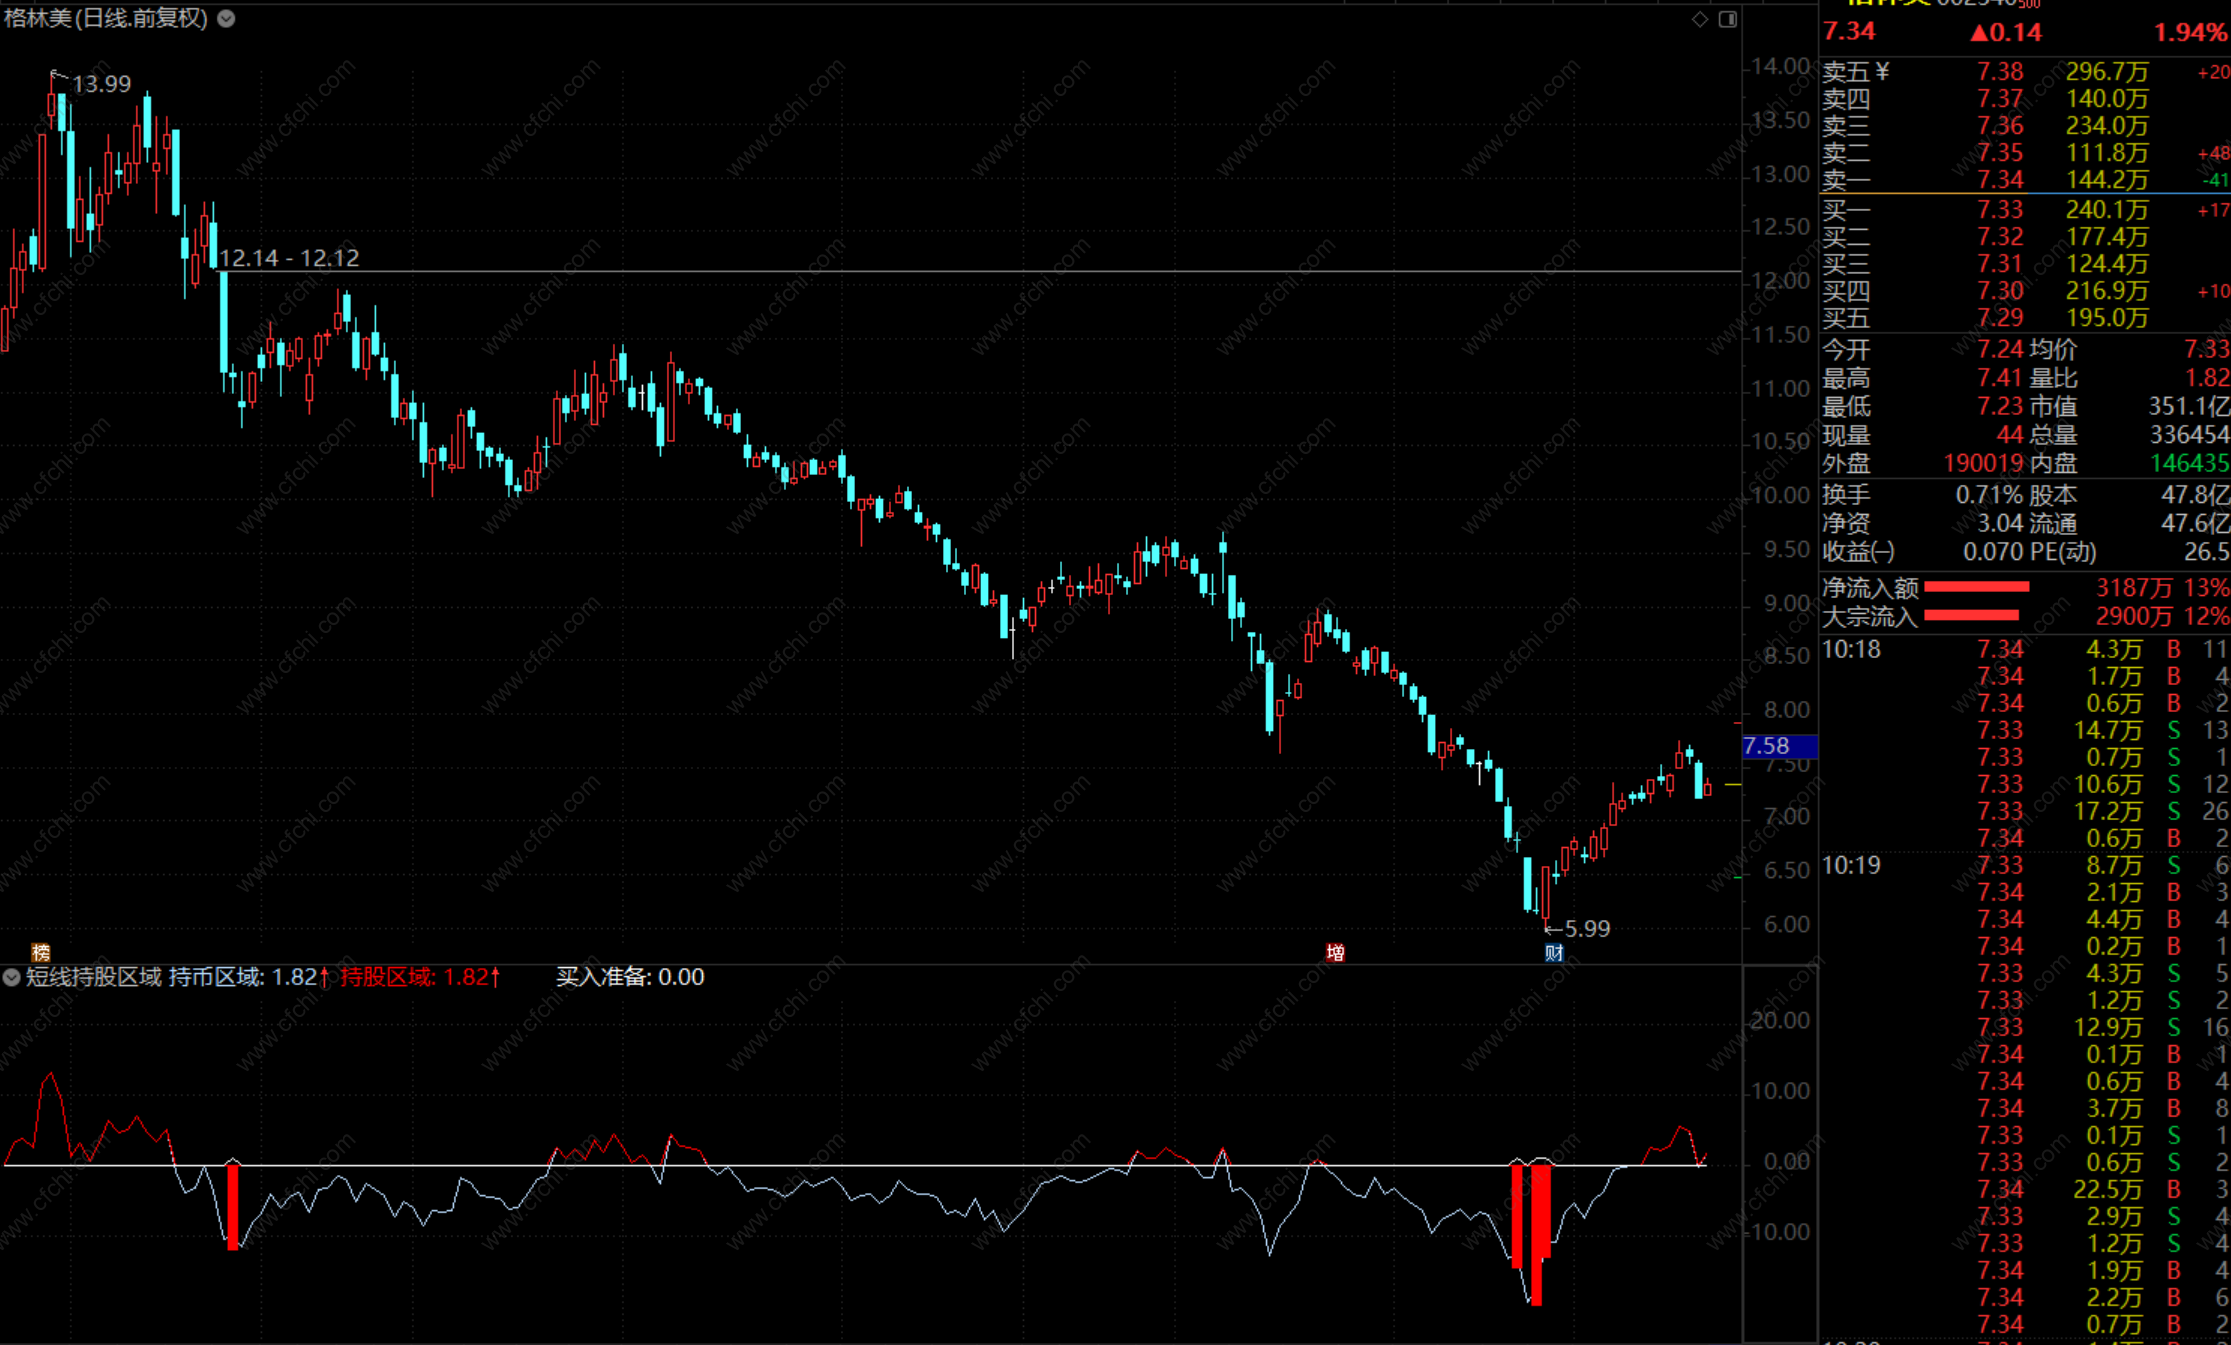Click the ¥ icon beside 卖五
The image size is (2231, 1345).
pyautogui.click(x=1882, y=72)
